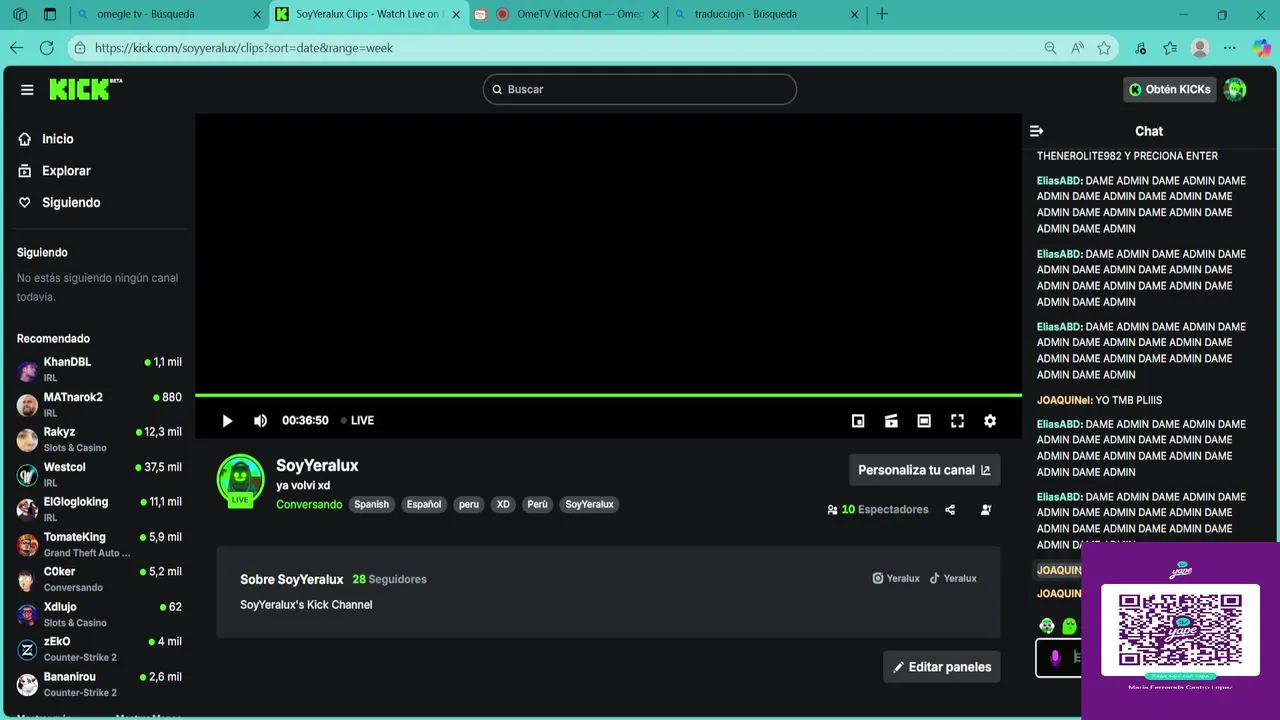This screenshot has height=720, width=1280.
Task: Click the read aloud icon
Action: point(1077,48)
